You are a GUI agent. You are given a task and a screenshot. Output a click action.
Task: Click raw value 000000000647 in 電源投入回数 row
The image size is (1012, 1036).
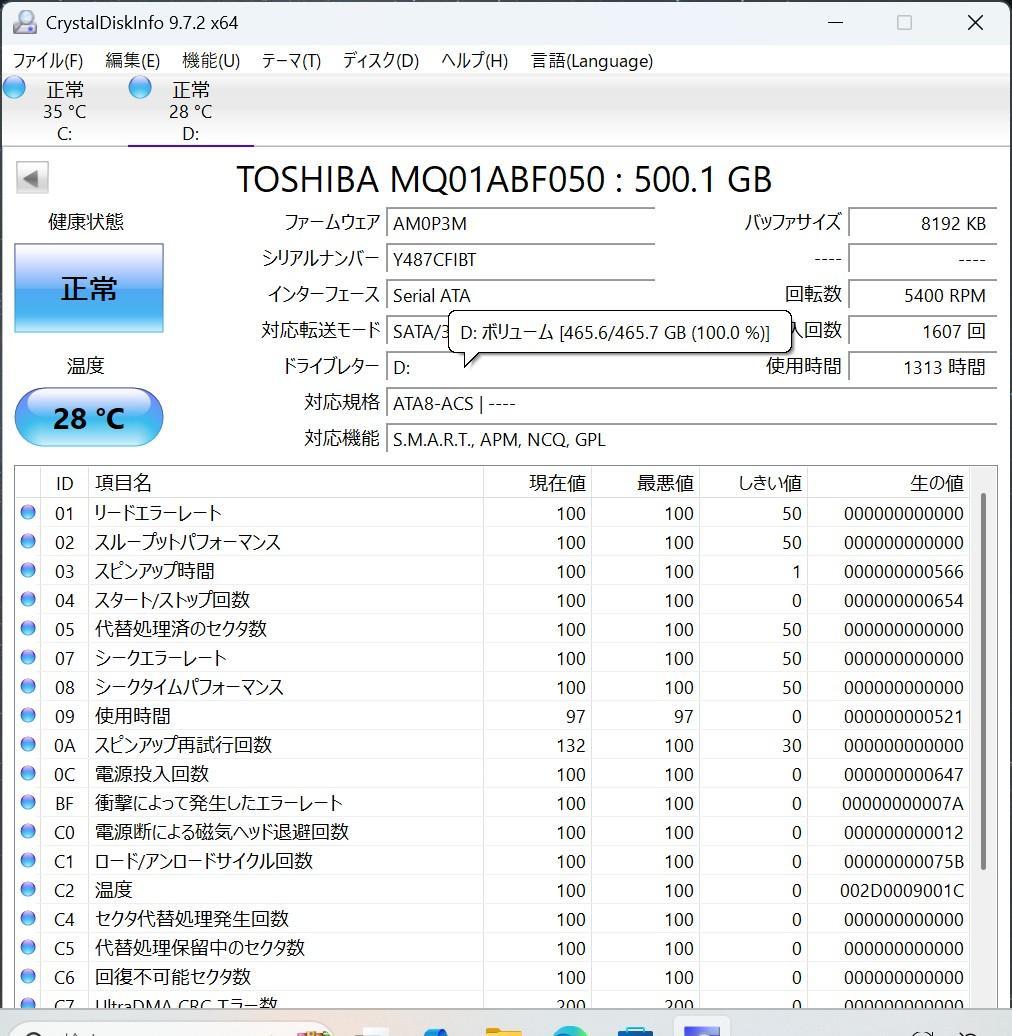(903, 774)
